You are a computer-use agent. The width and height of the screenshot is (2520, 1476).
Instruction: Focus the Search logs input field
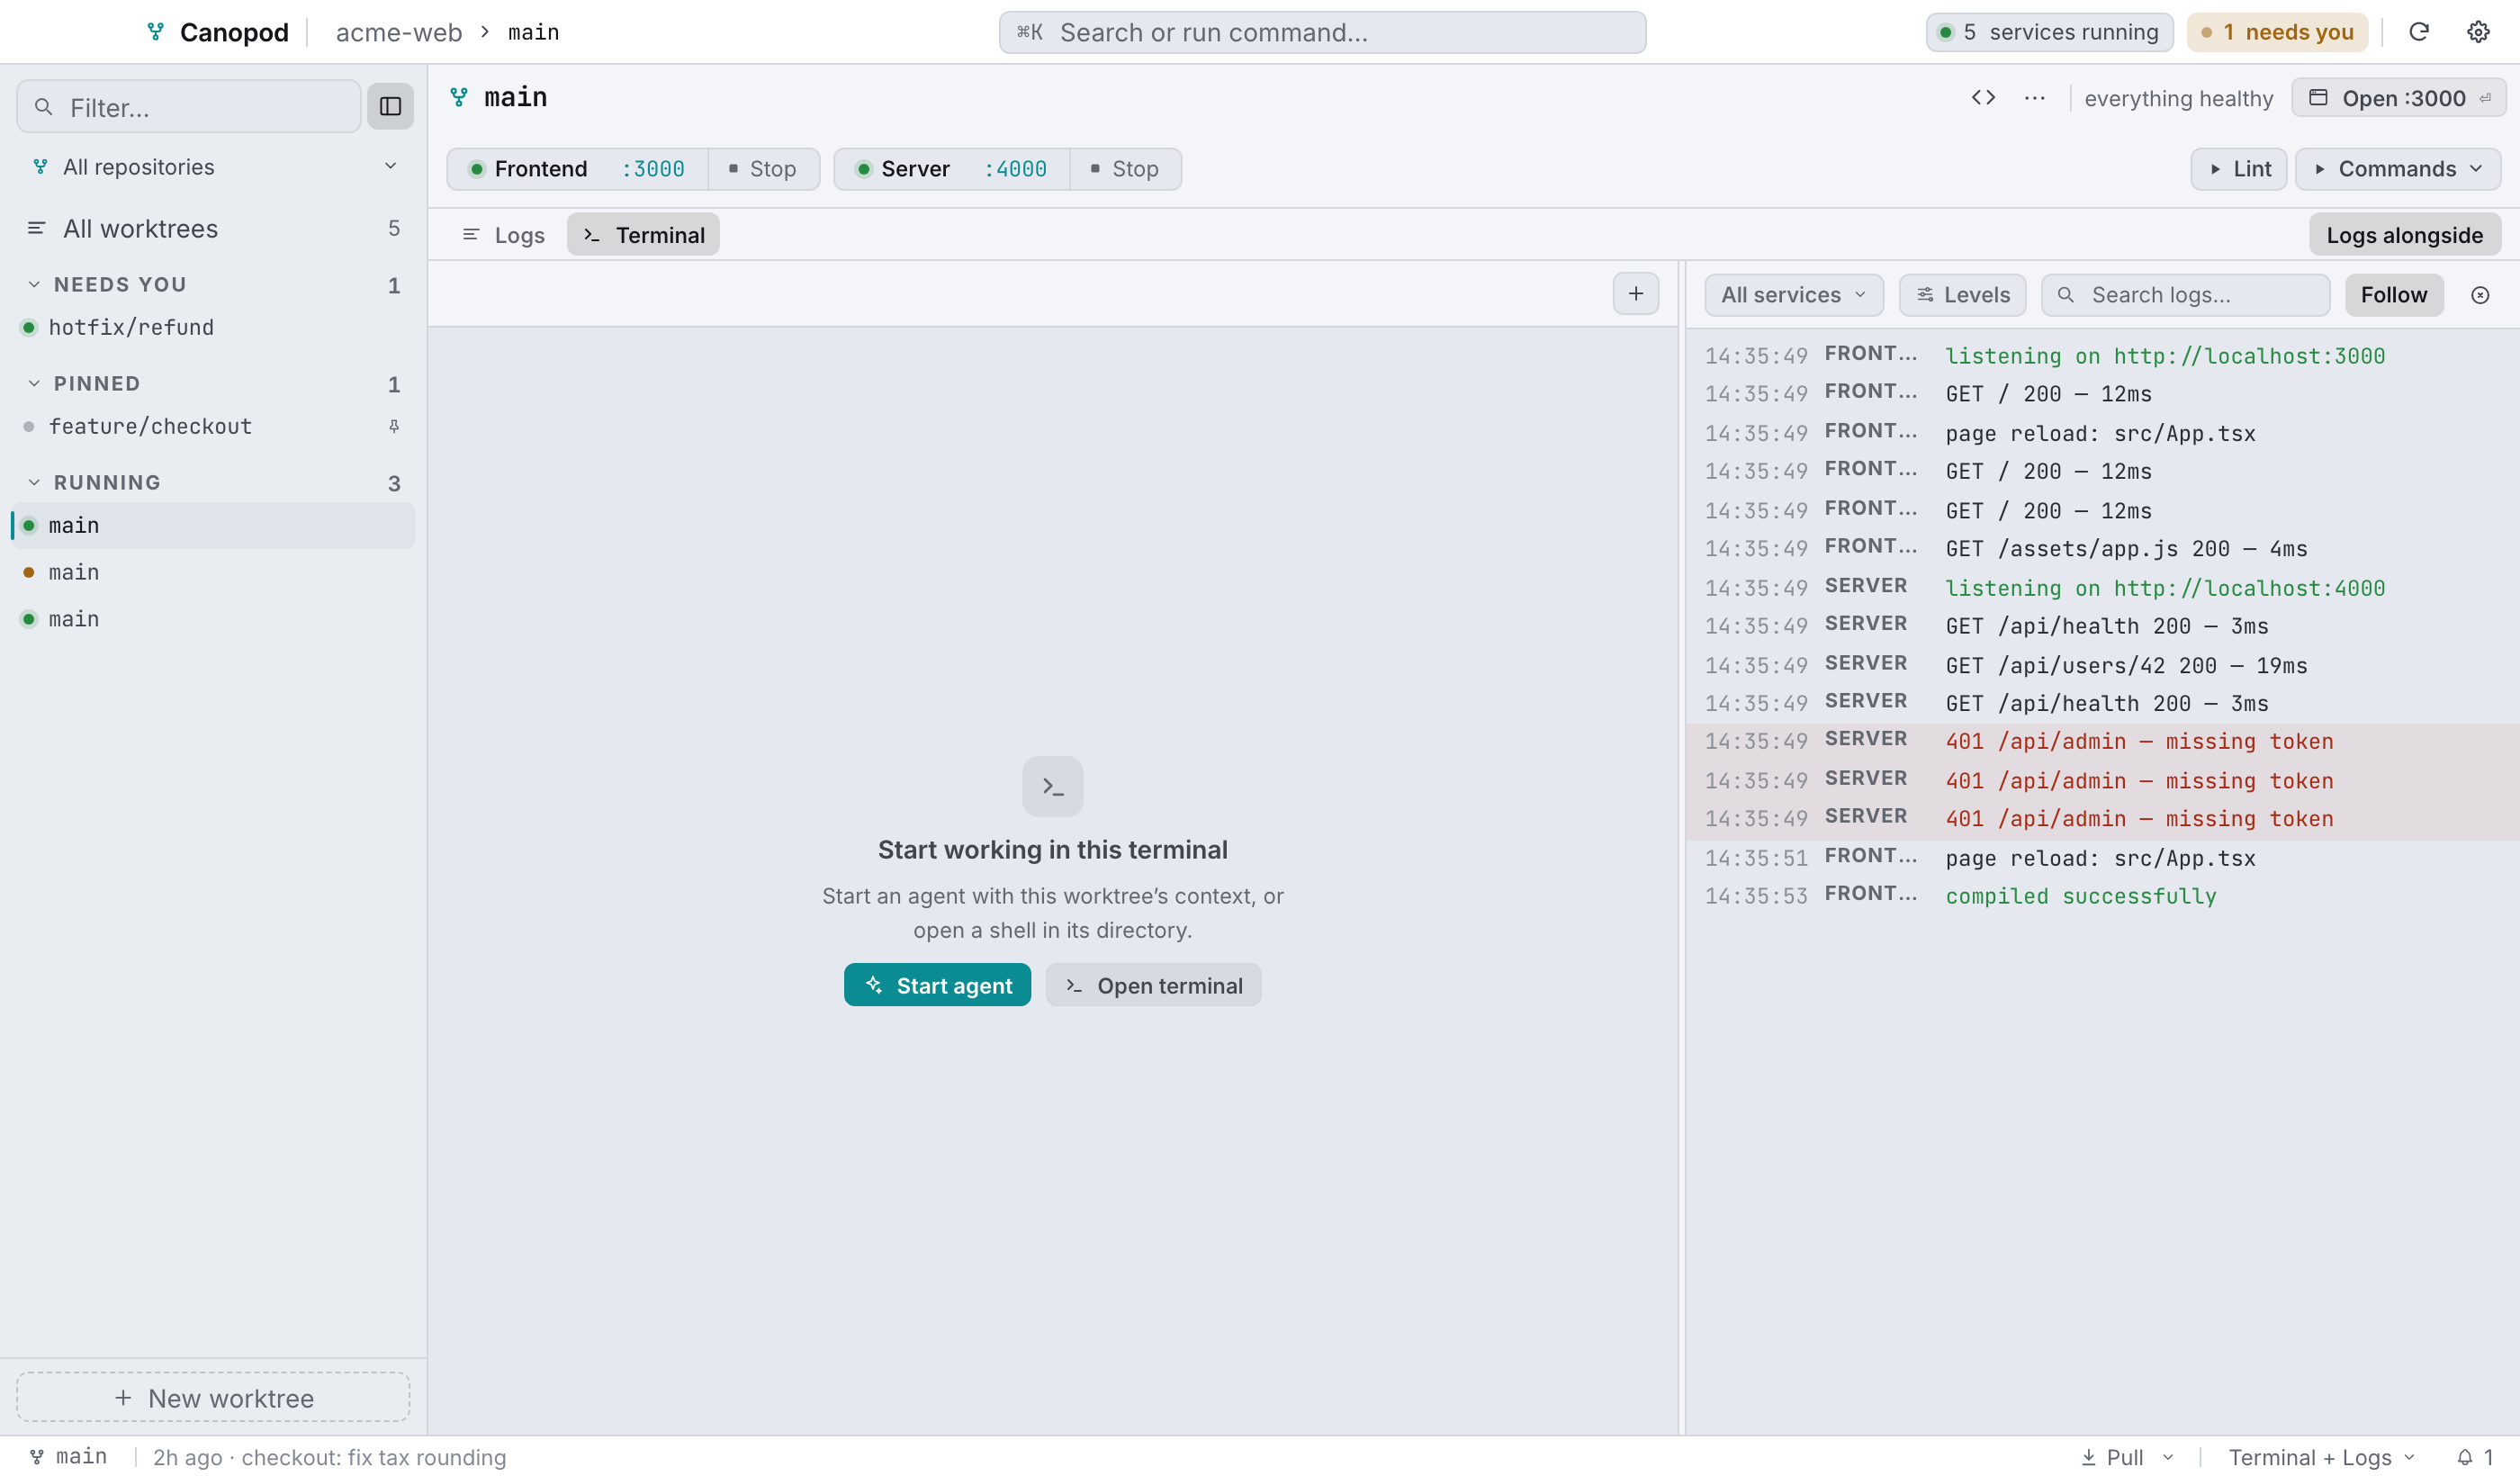click(2185, 295)
